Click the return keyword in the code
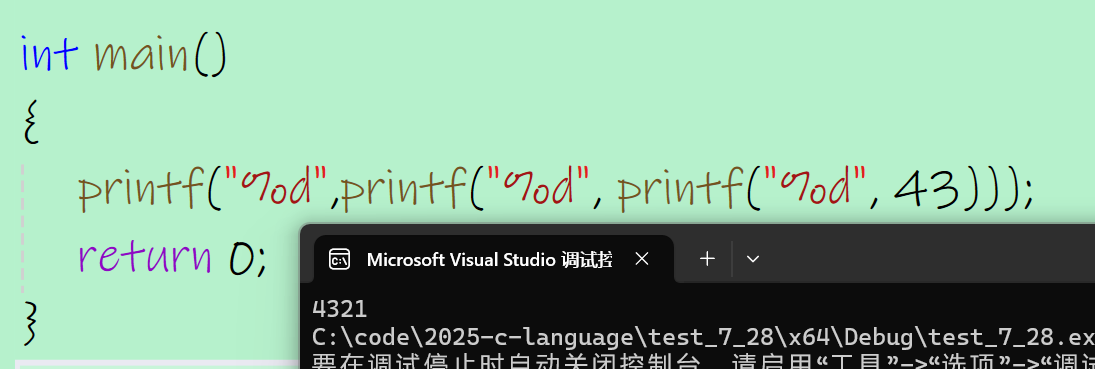Screen dimensions: 1095x369 [145, 257]
